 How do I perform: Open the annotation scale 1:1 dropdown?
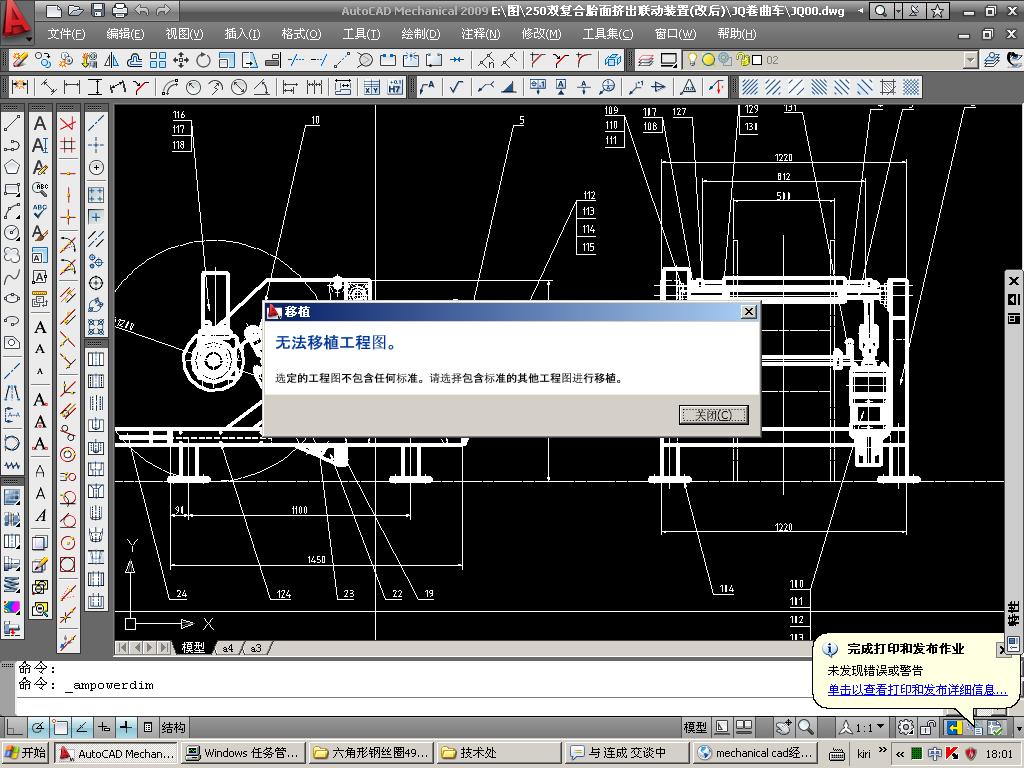863,727
